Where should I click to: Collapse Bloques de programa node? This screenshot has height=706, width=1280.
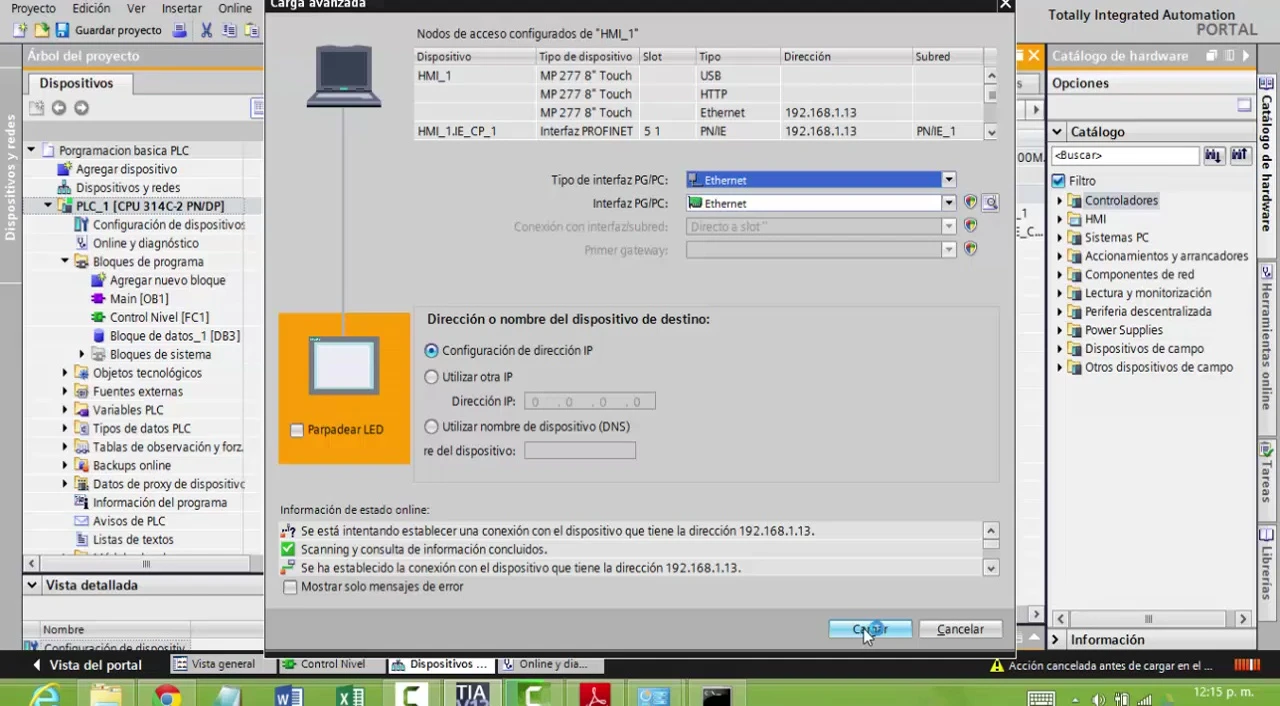(65, 262)
